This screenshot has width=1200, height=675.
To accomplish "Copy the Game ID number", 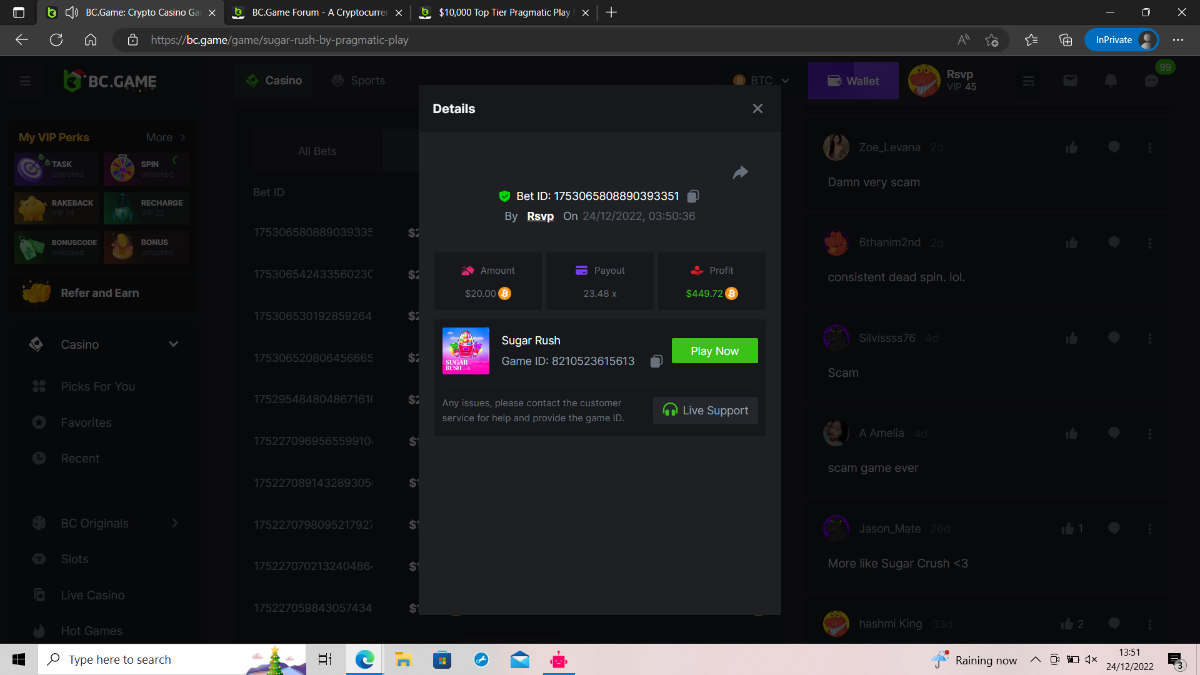I will coord(656,361).
